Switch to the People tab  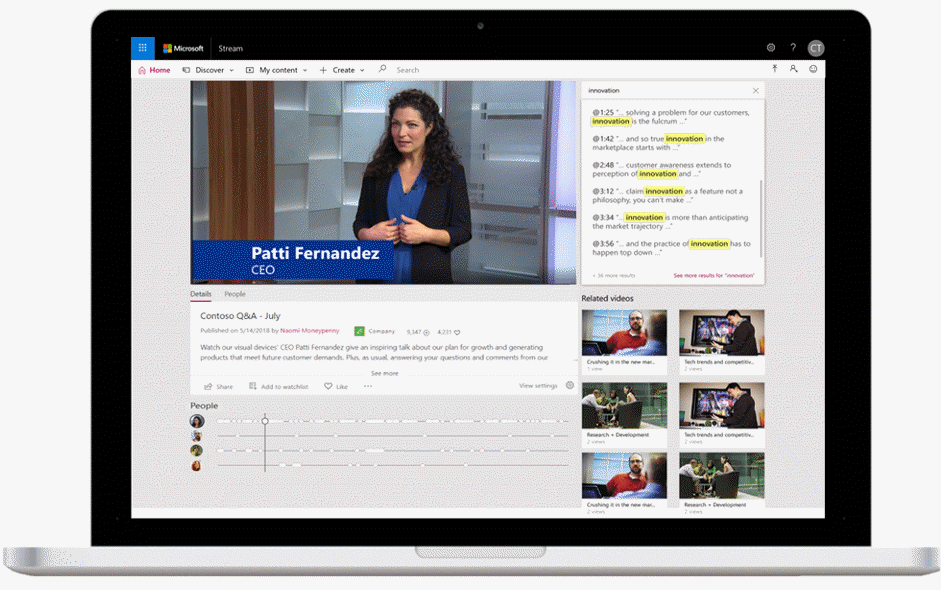point(235,294)
